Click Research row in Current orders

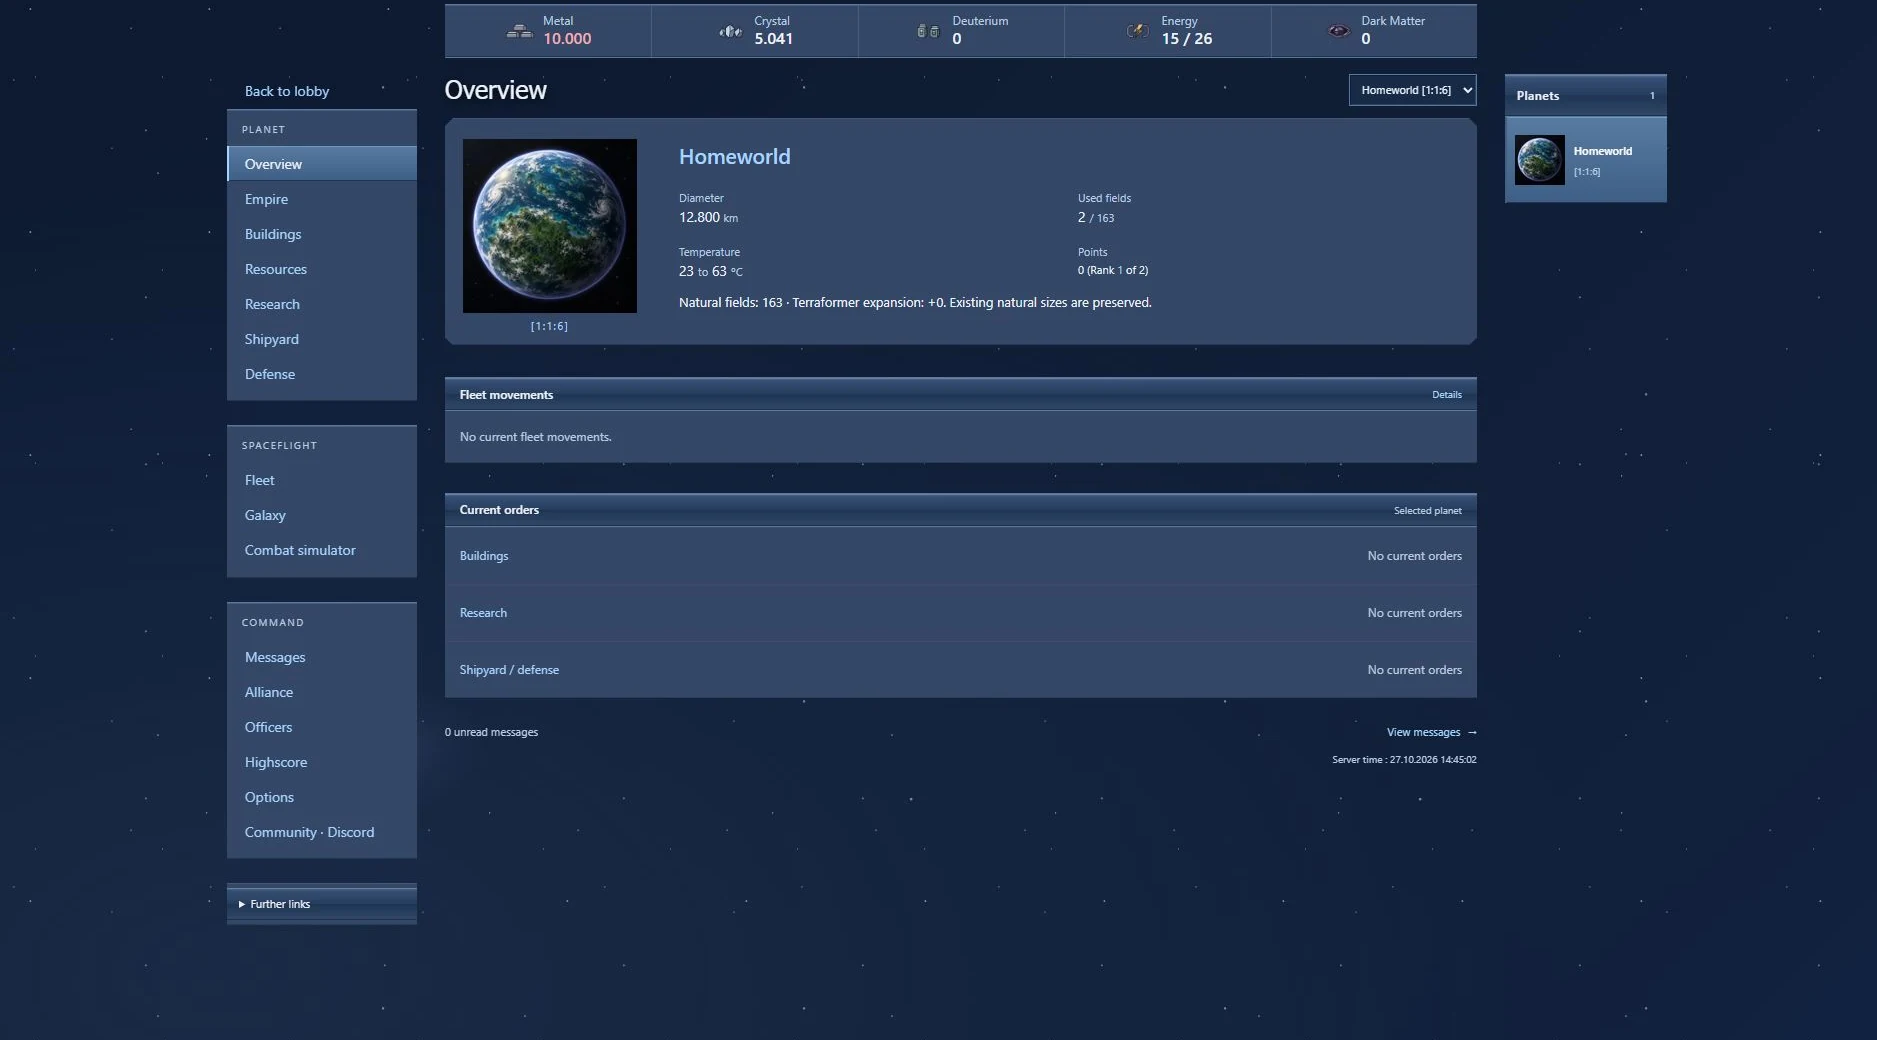pos(960,613)
